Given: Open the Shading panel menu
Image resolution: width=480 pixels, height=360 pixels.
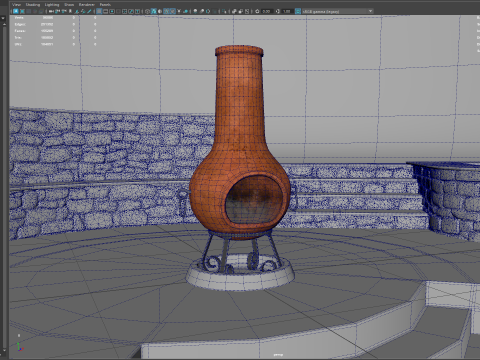Looking at the screenshot, I should pos(33,5).
